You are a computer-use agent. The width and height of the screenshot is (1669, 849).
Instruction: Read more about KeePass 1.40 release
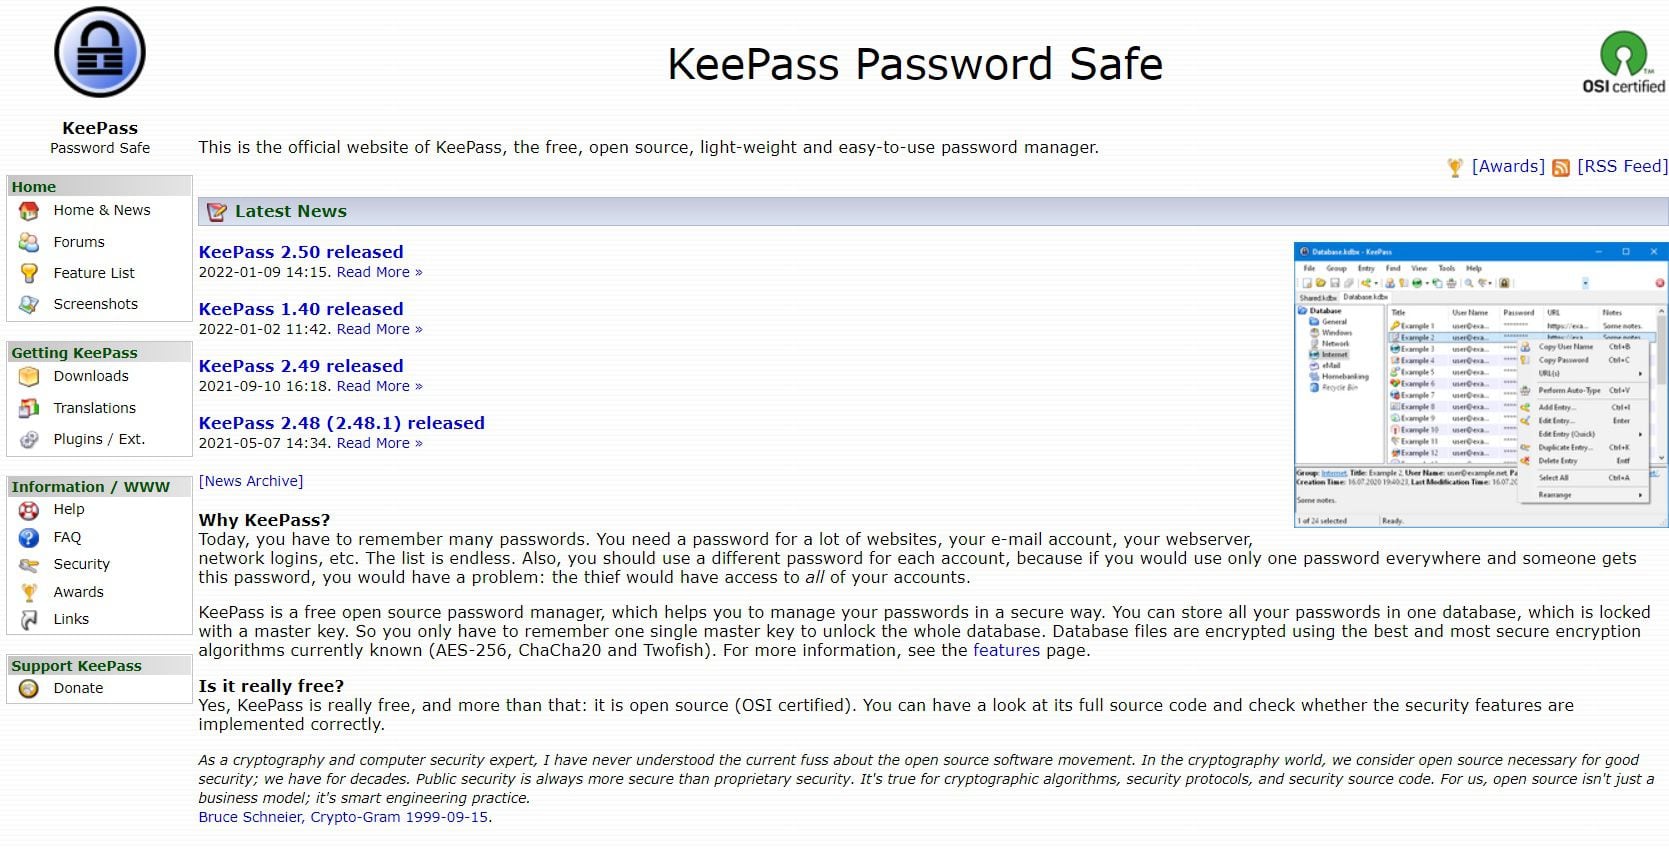point(379,329)
